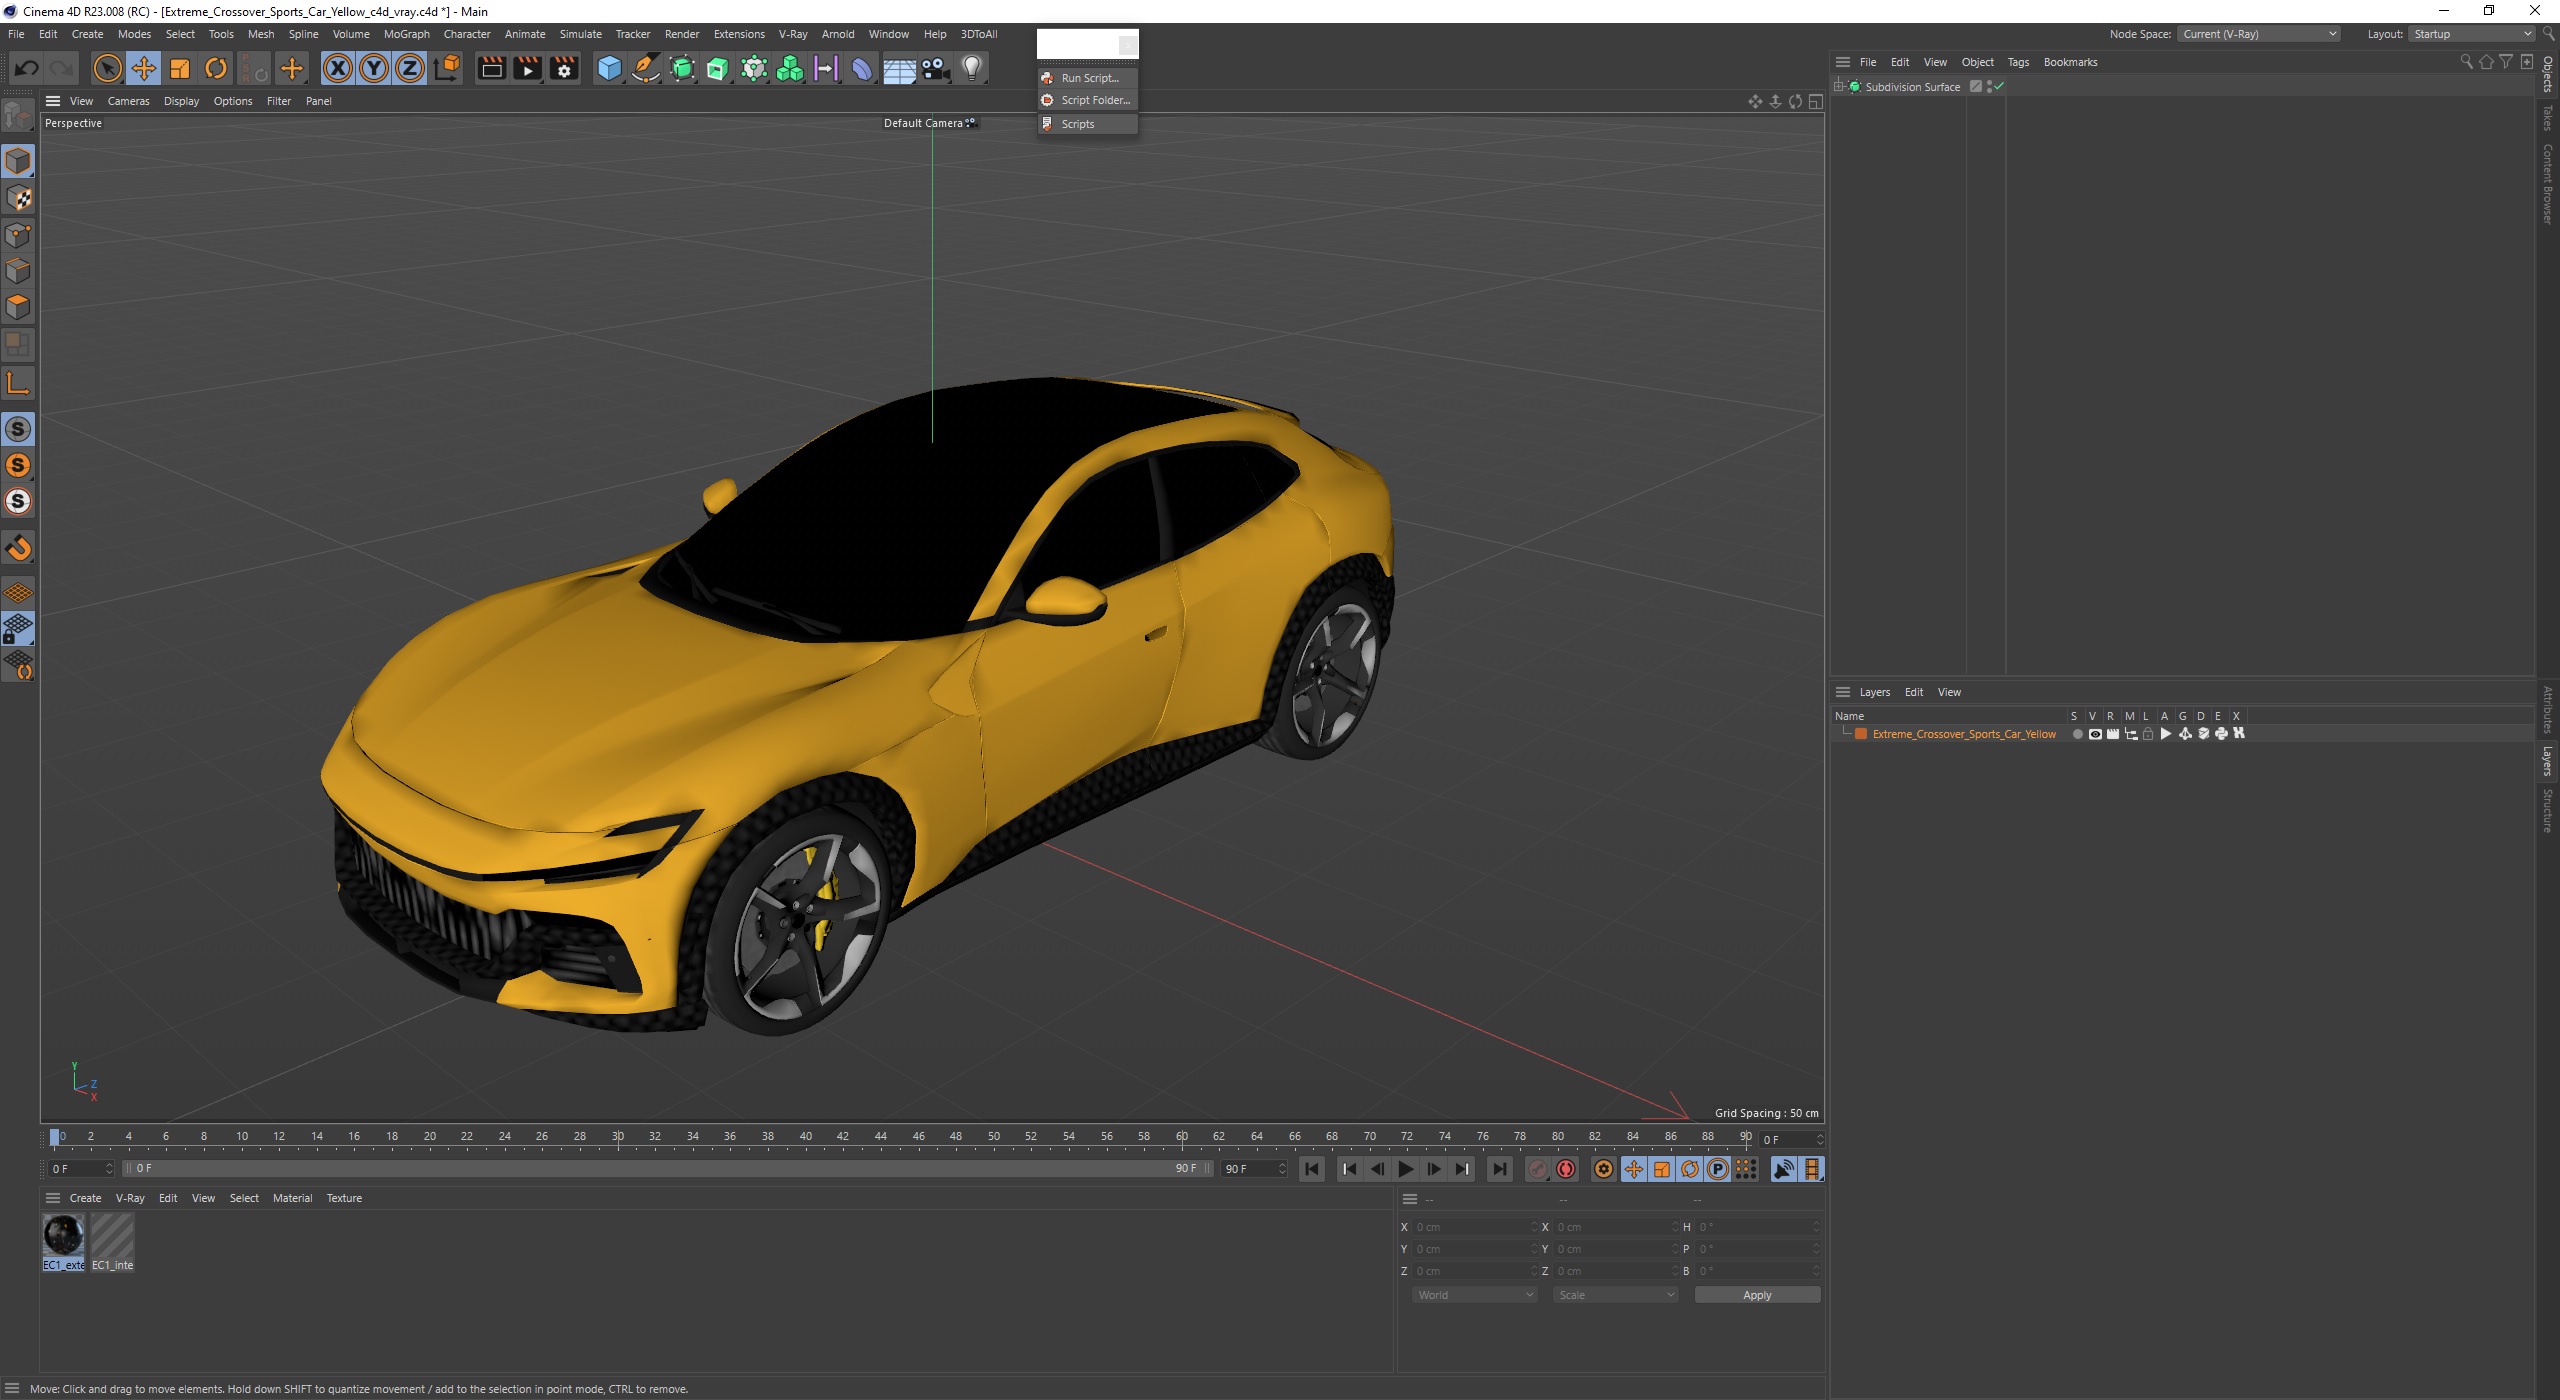Click the preview range bar

[x=667, y=1169]
